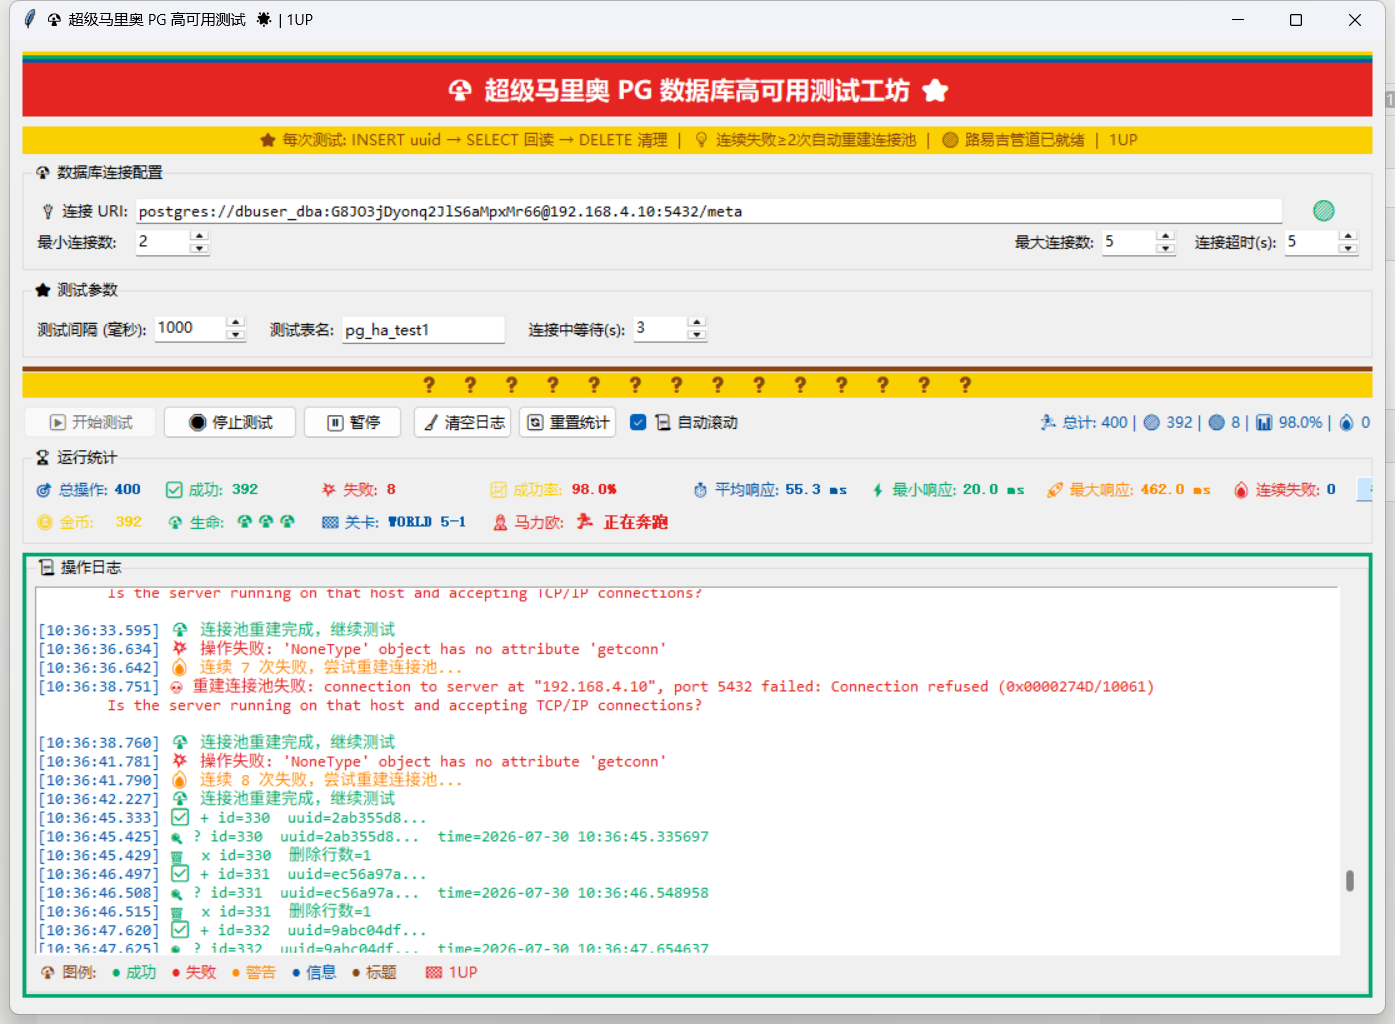Click the mushroom icon beside 图例
1395x1024 pixels.
click(47, 972)
